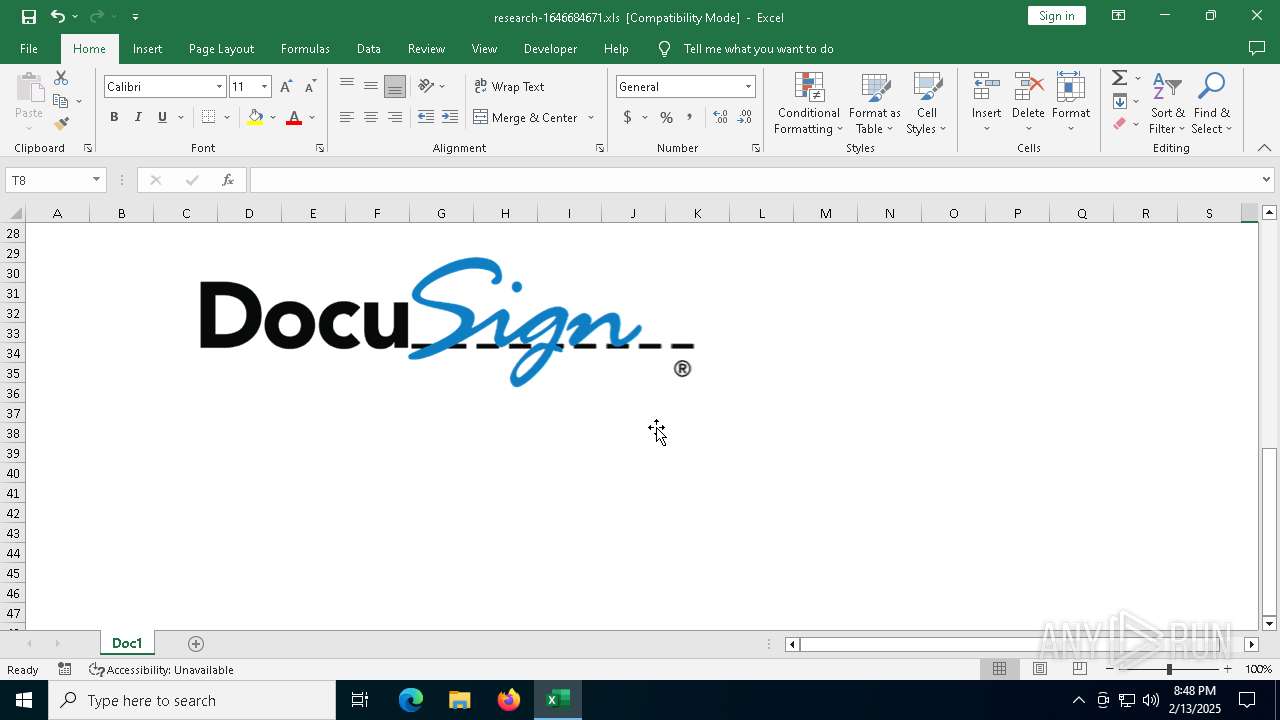Expand the font color options arrow
1280x720 pixels.
pos(312,117)
